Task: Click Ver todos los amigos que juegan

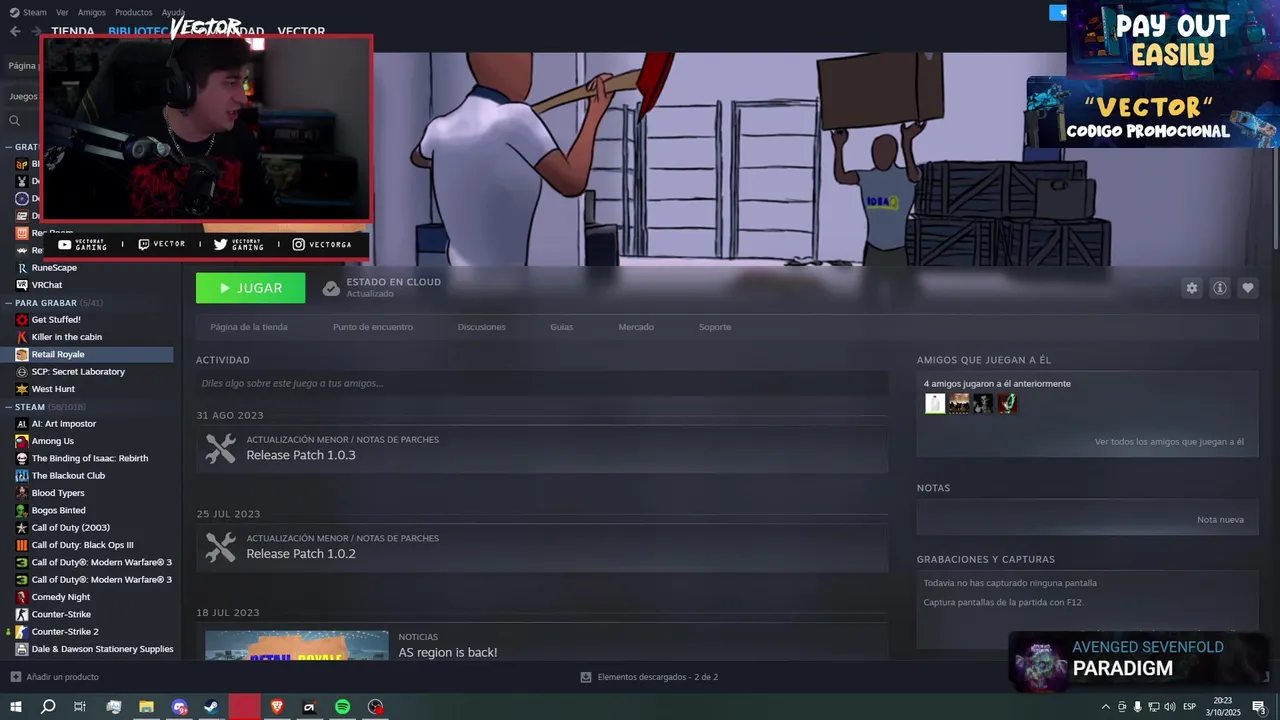Action: 1169,442
